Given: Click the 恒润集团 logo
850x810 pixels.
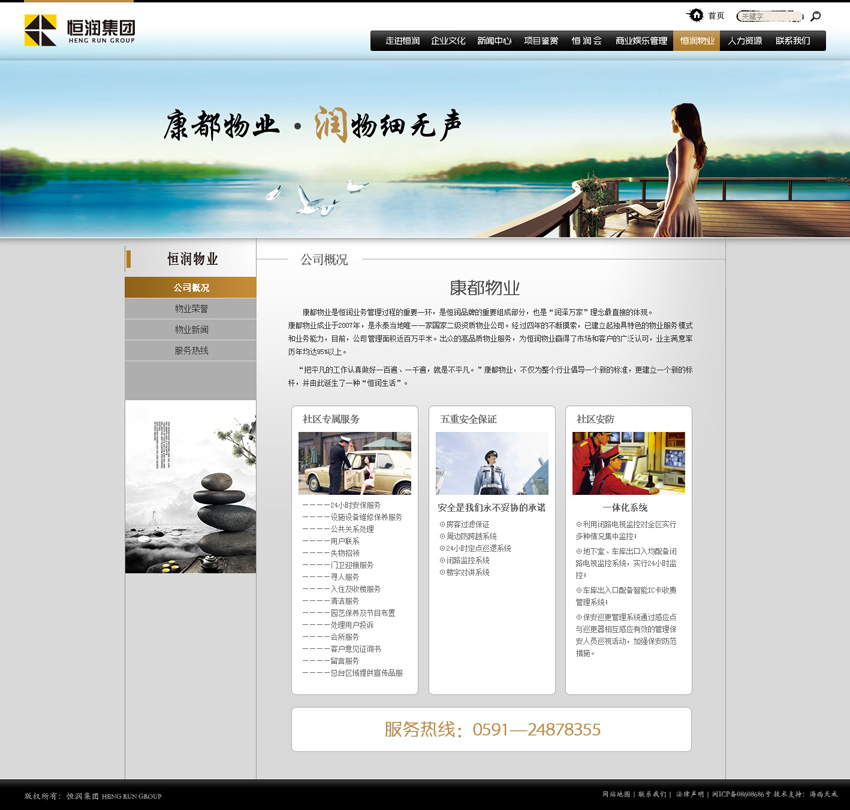Looking at the screenshot, I should coord(80,30).
